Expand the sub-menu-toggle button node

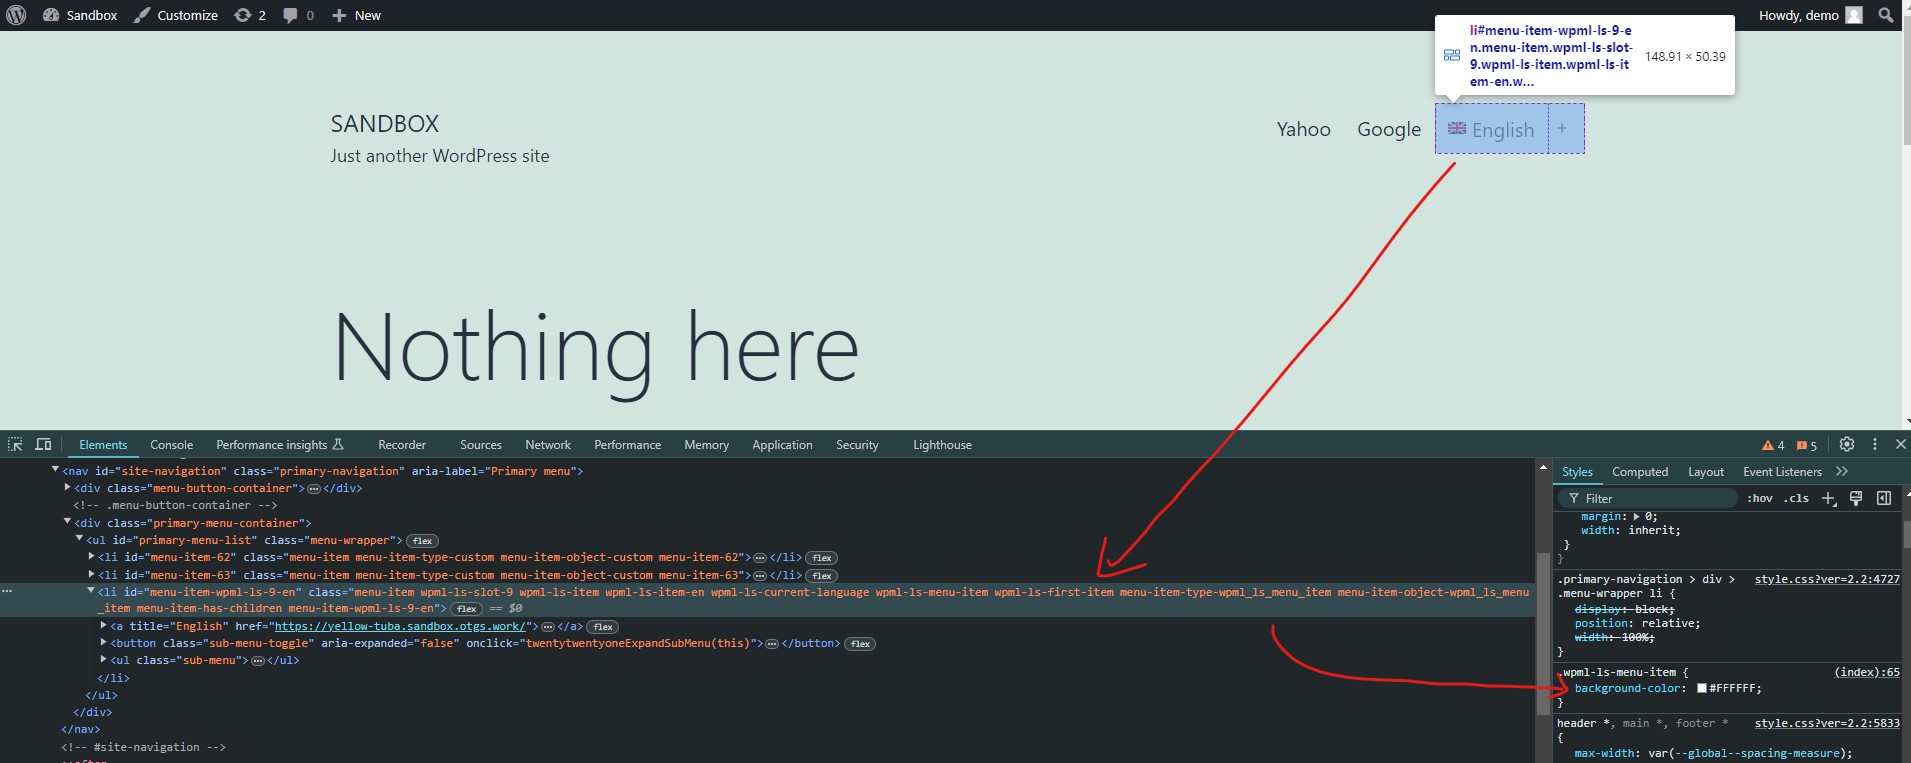click(x=103, y=643)
